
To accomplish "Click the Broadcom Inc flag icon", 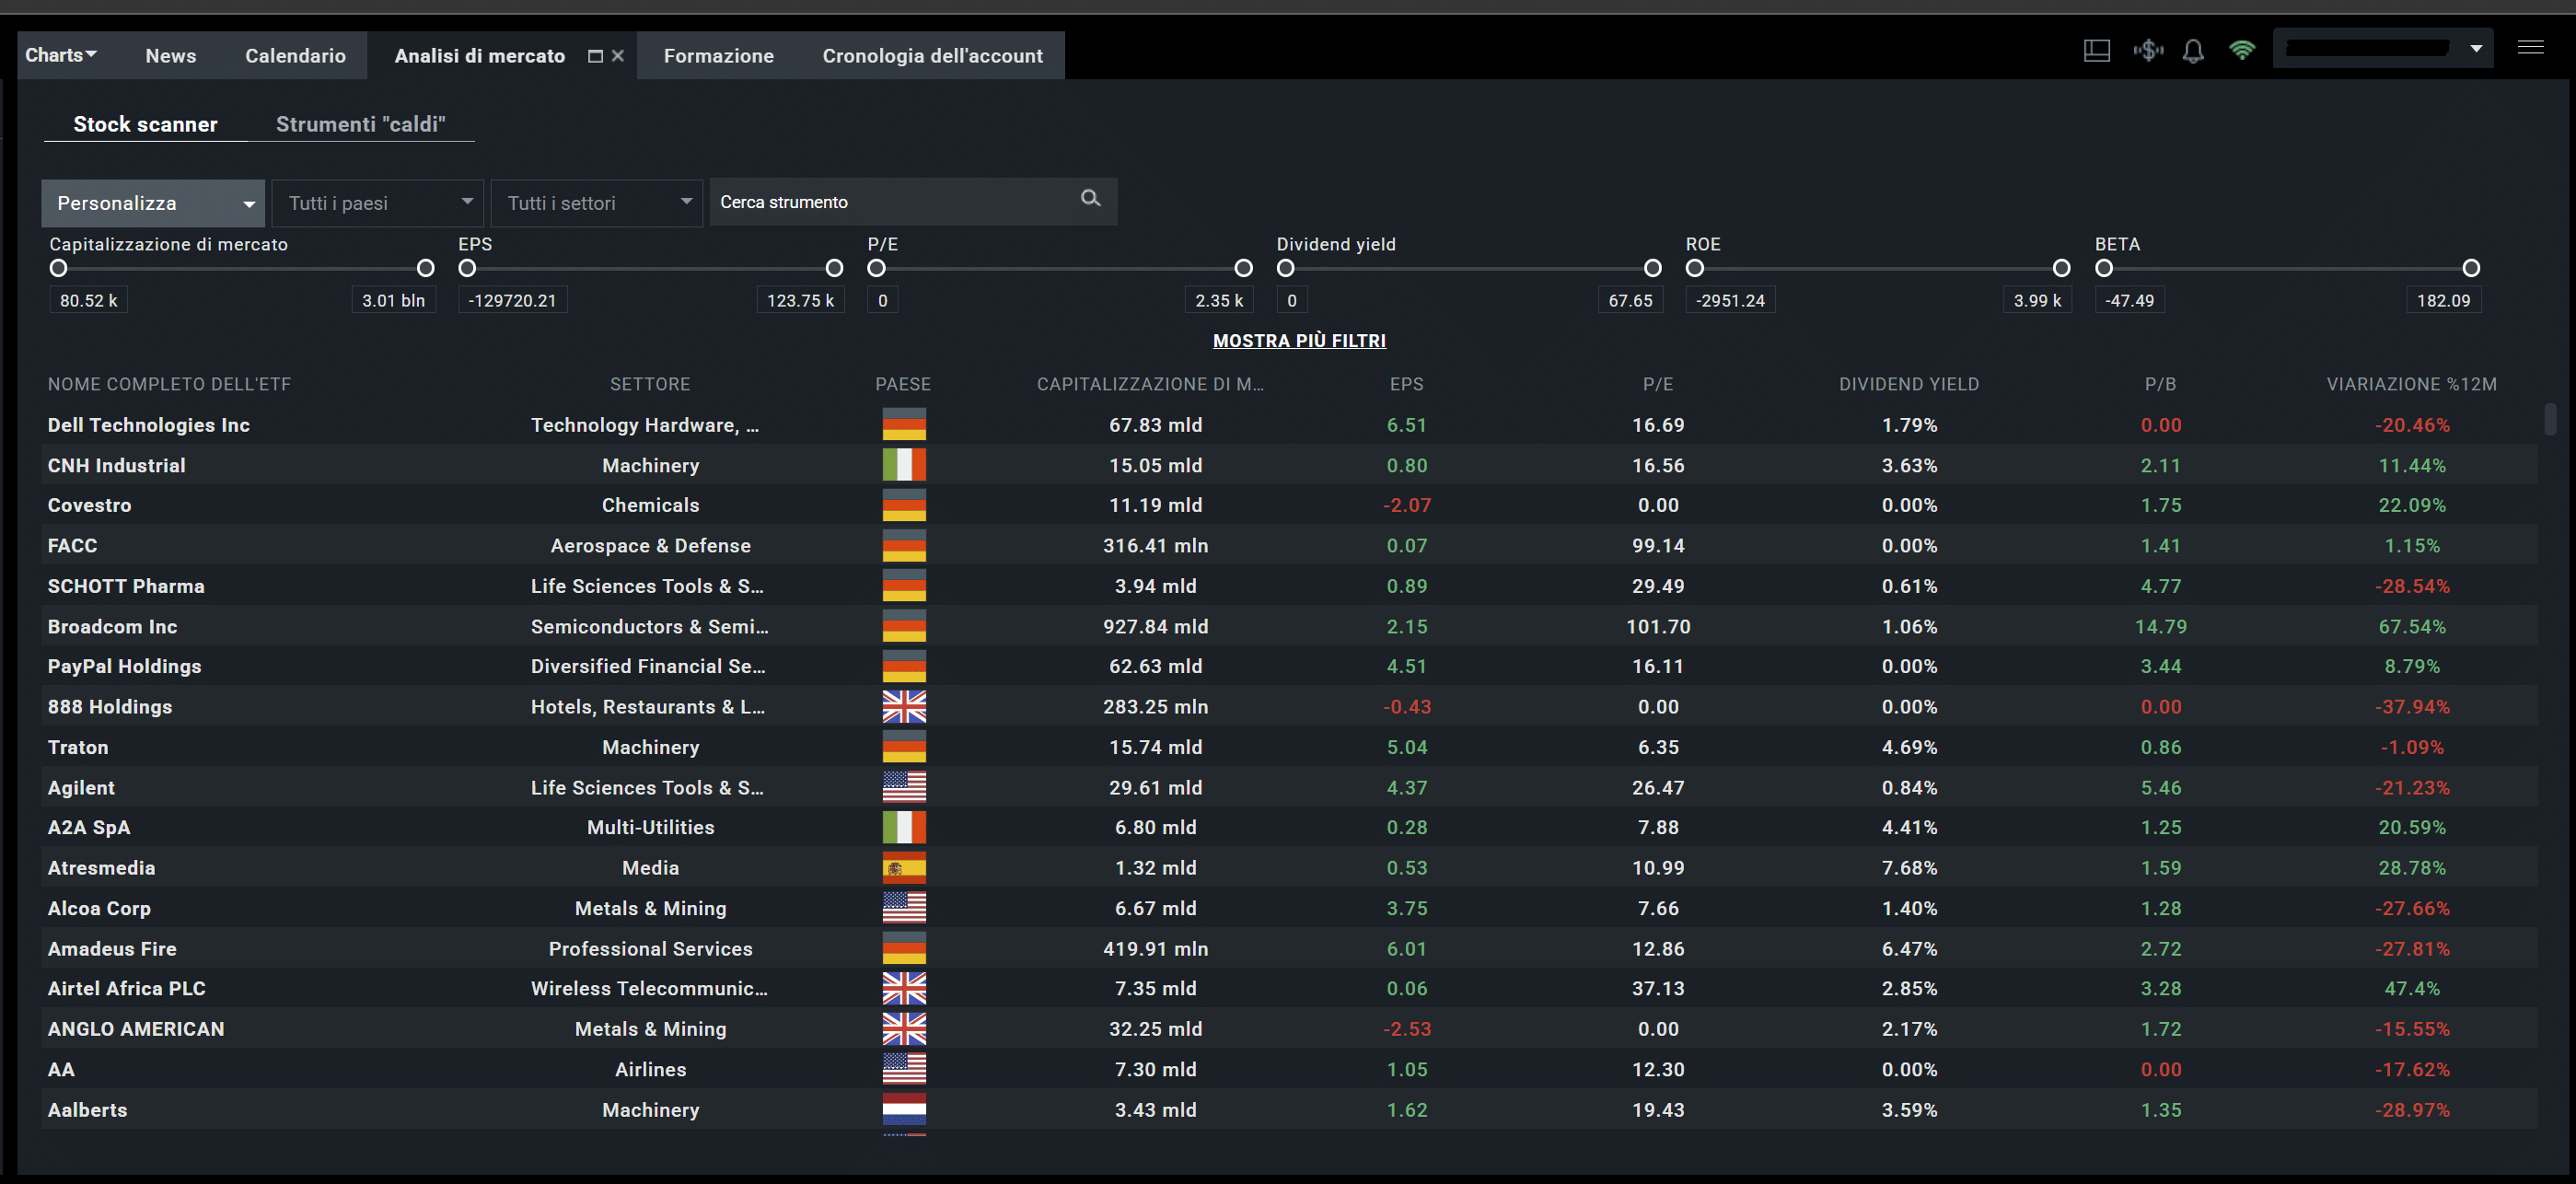I will point(904,626).
